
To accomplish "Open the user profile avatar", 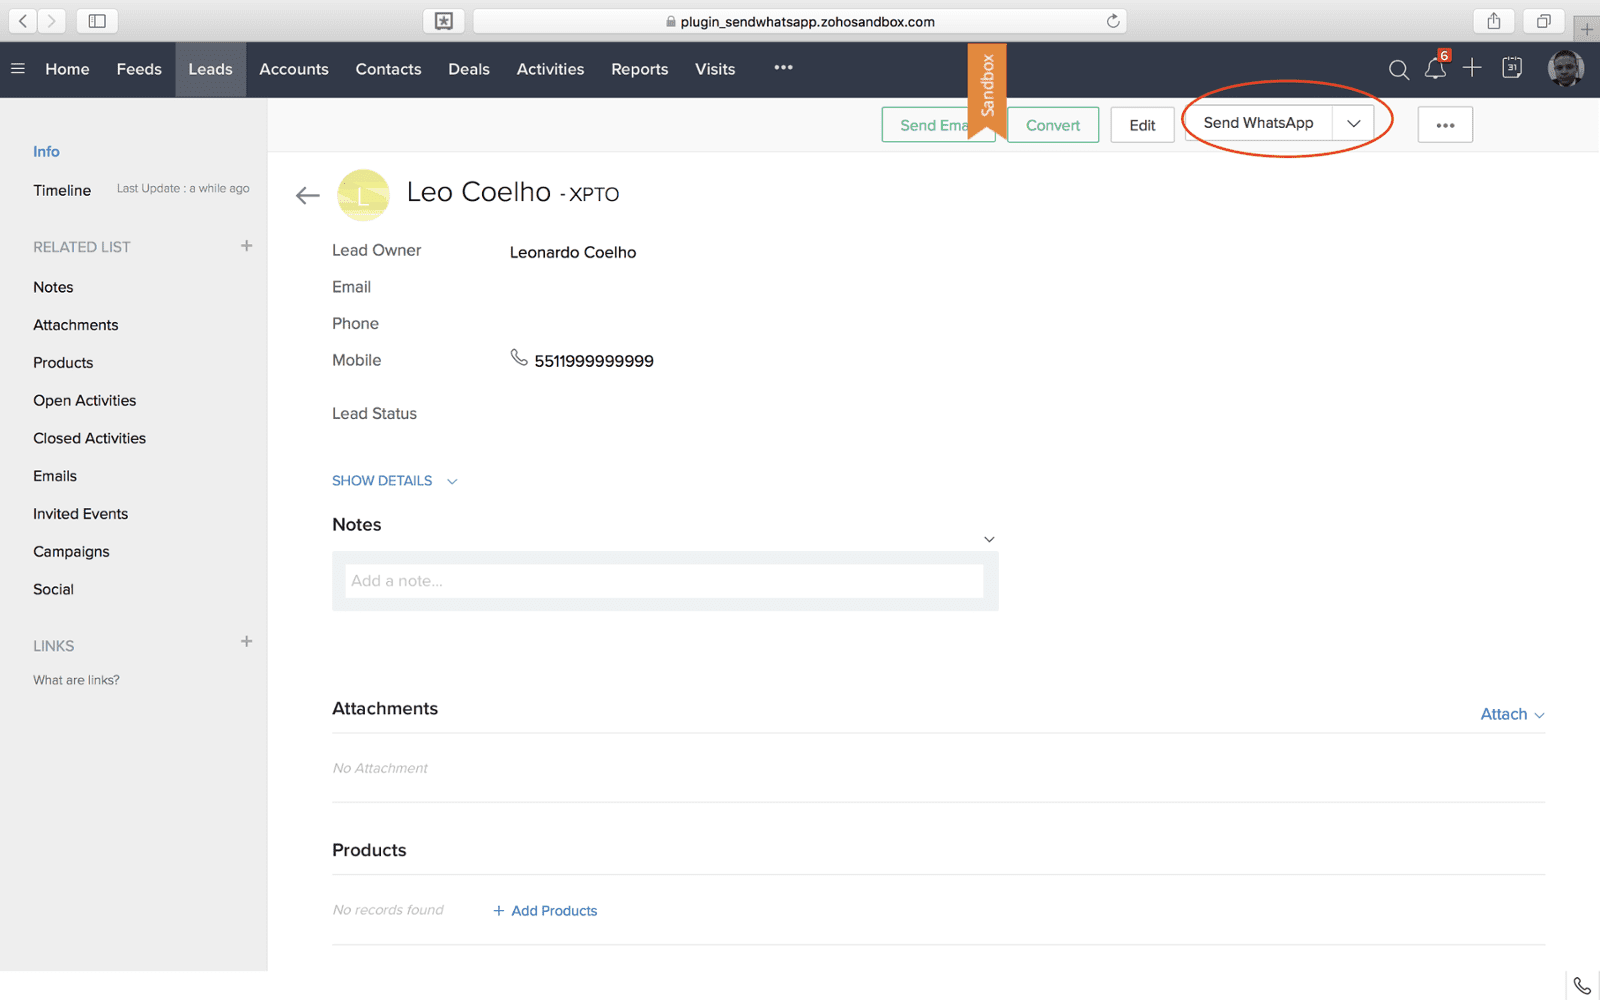I will coord(1565,68).
